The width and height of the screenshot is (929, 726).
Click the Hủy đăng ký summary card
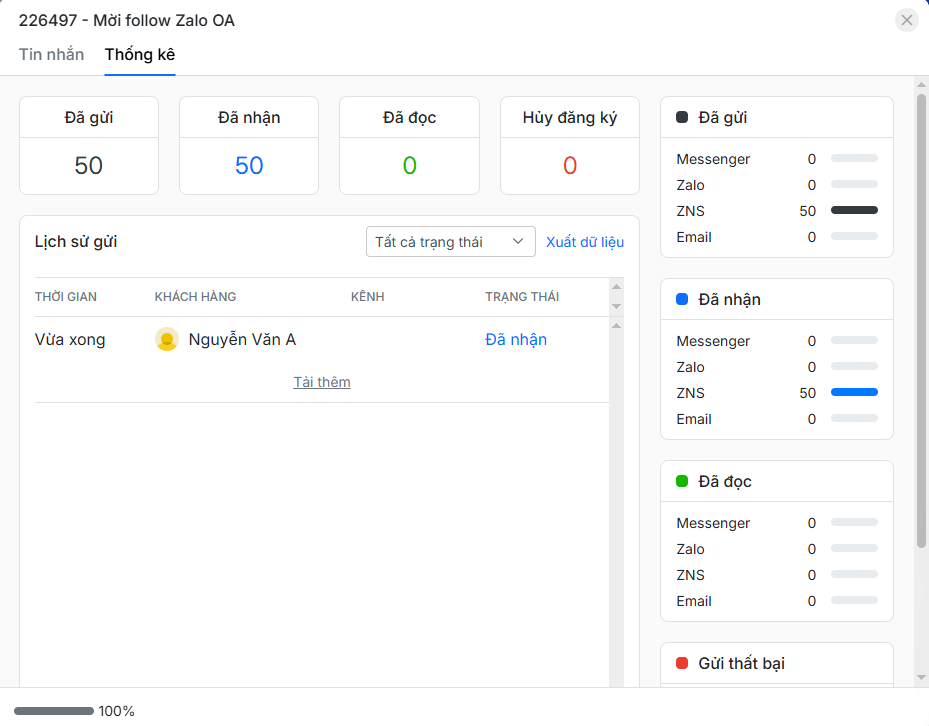[x=570, y=146]
